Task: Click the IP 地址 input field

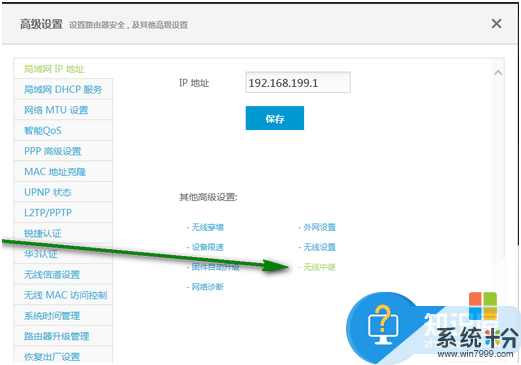Action: coord(298,82)
